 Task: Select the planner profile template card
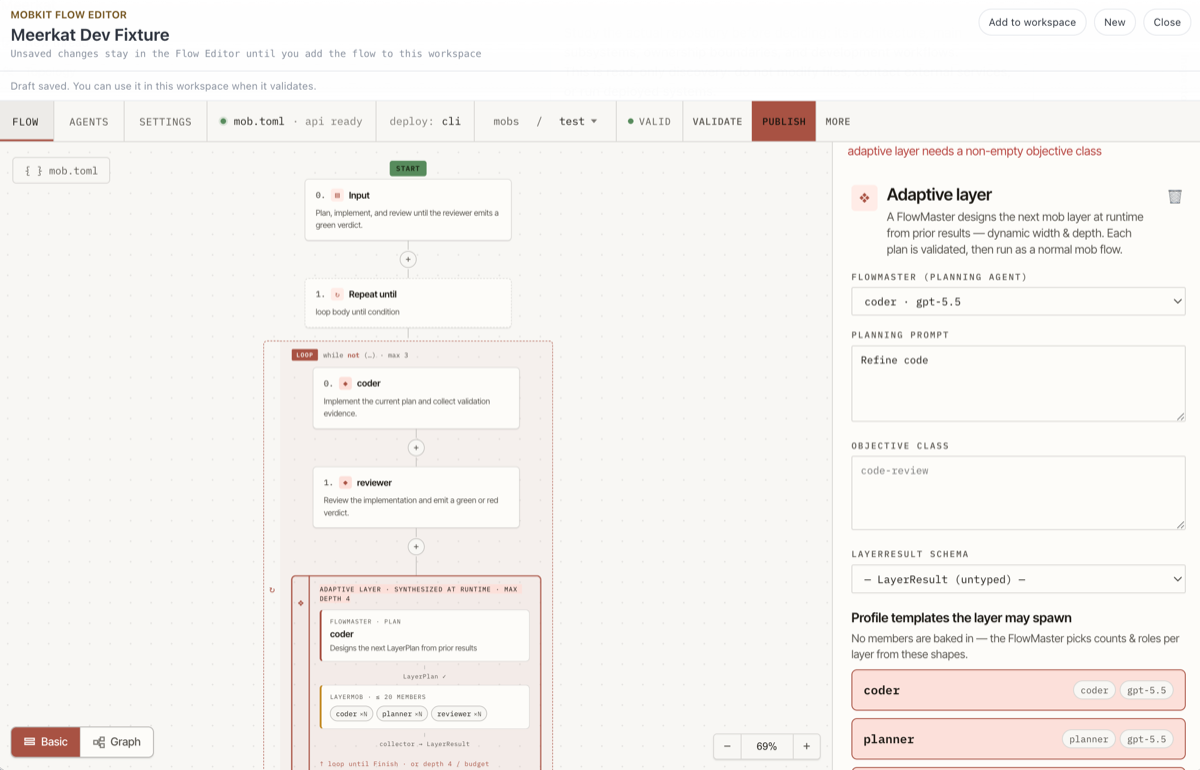(x=1018, y=739)
